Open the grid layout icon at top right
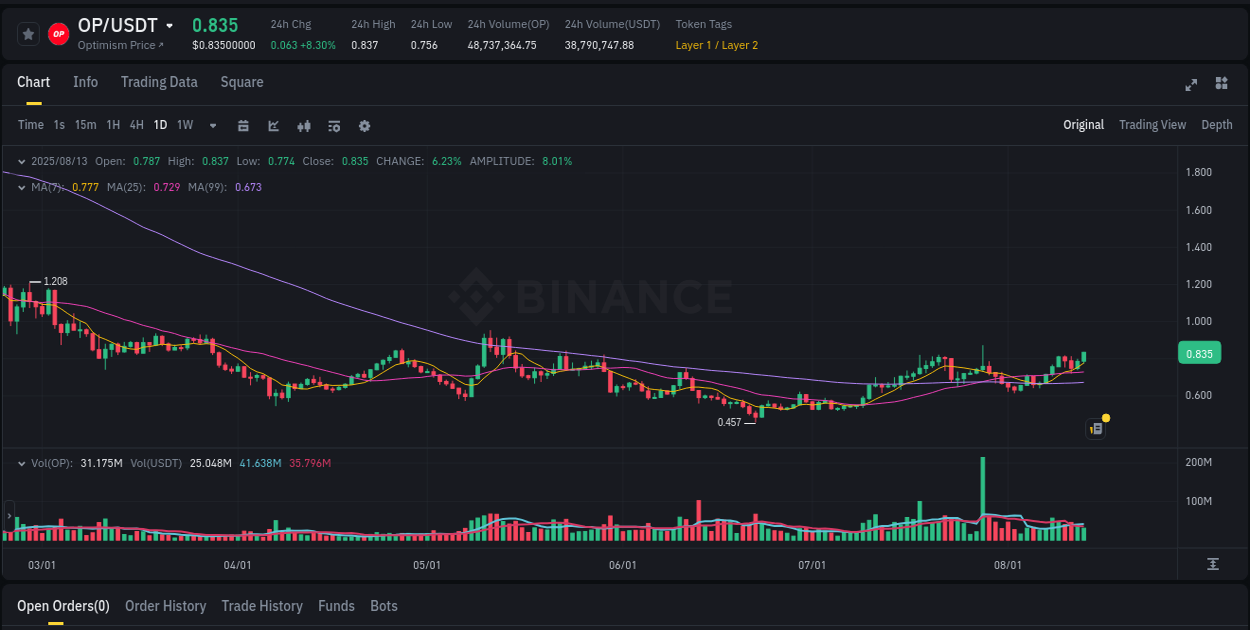Viewport: 1250px width, 630px height. pos(1220,85)
